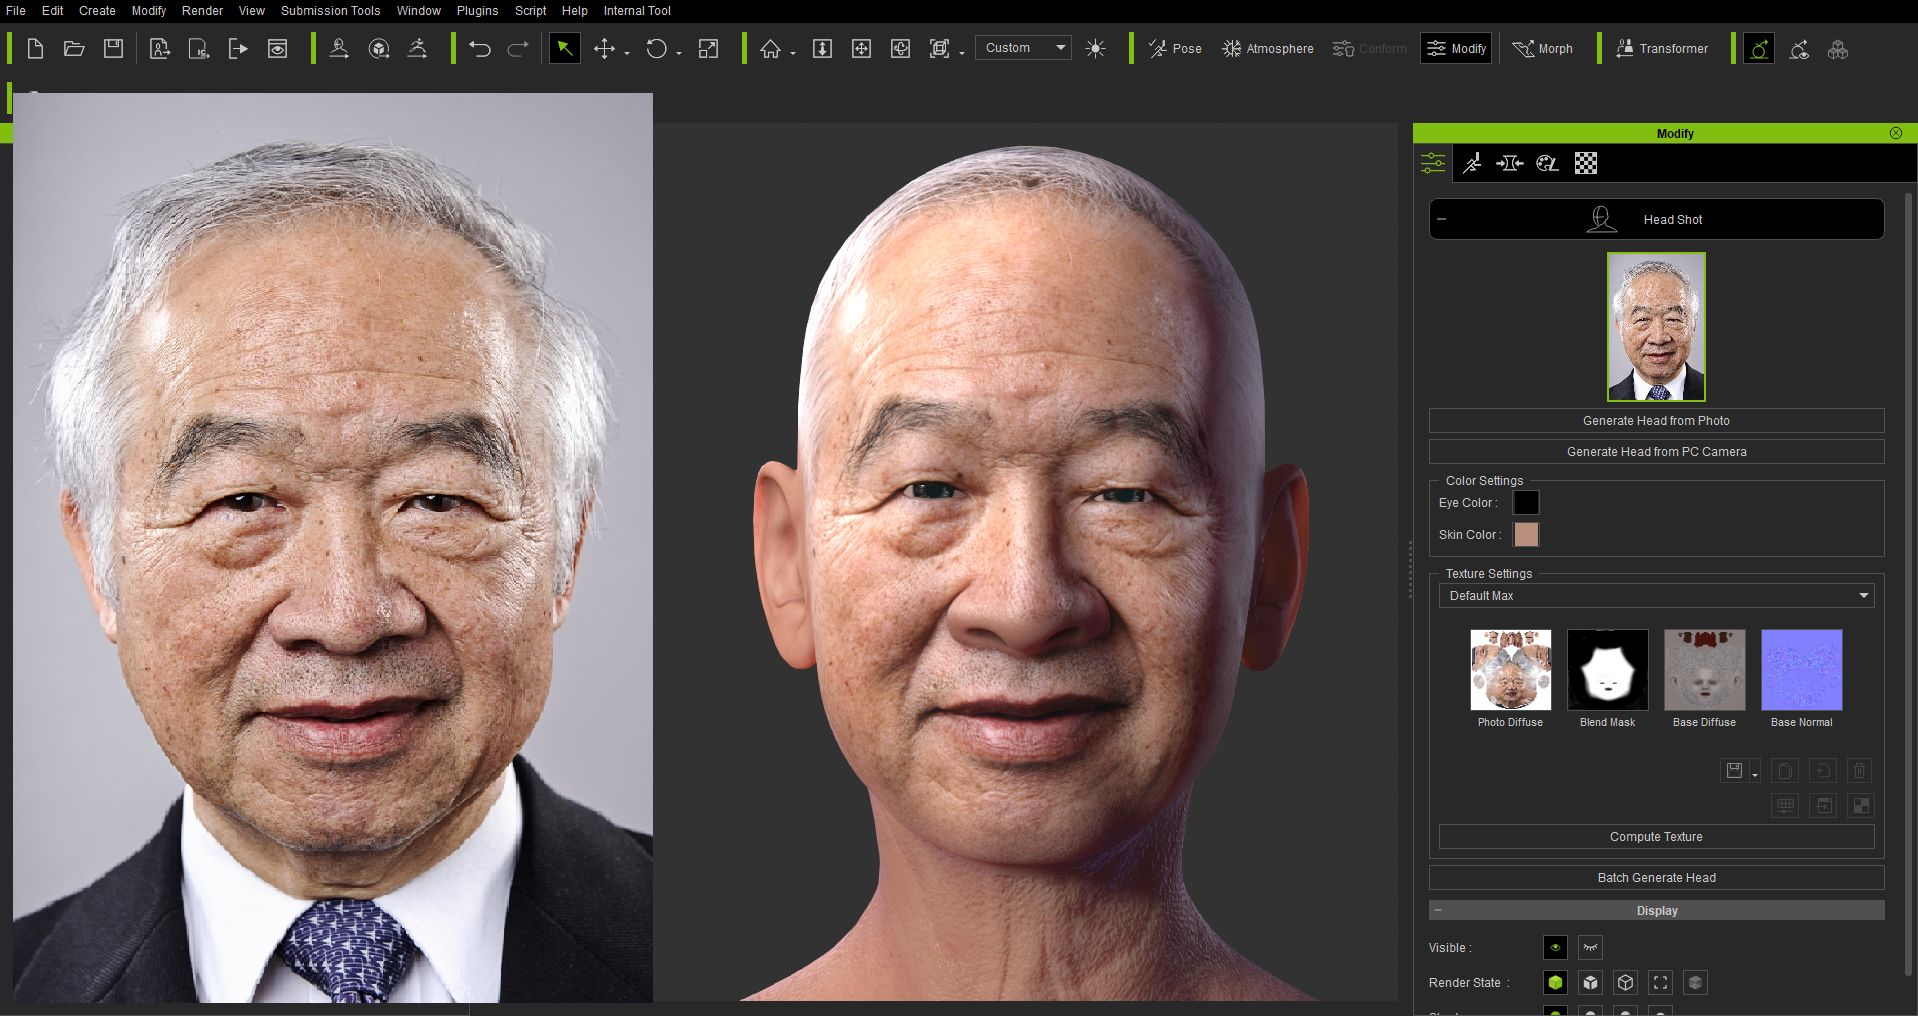The image size is (1918, 1016).
Task: Set Visible to shown with green eye
Action: pos(1555,947)
